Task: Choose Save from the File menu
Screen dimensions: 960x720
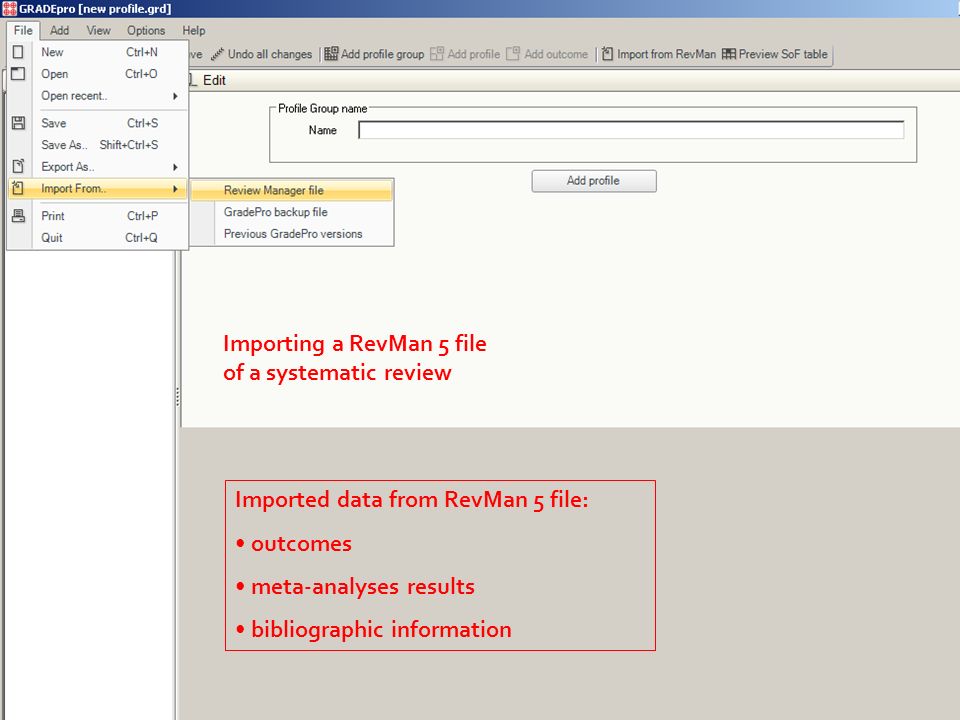Action: (98, 123)
